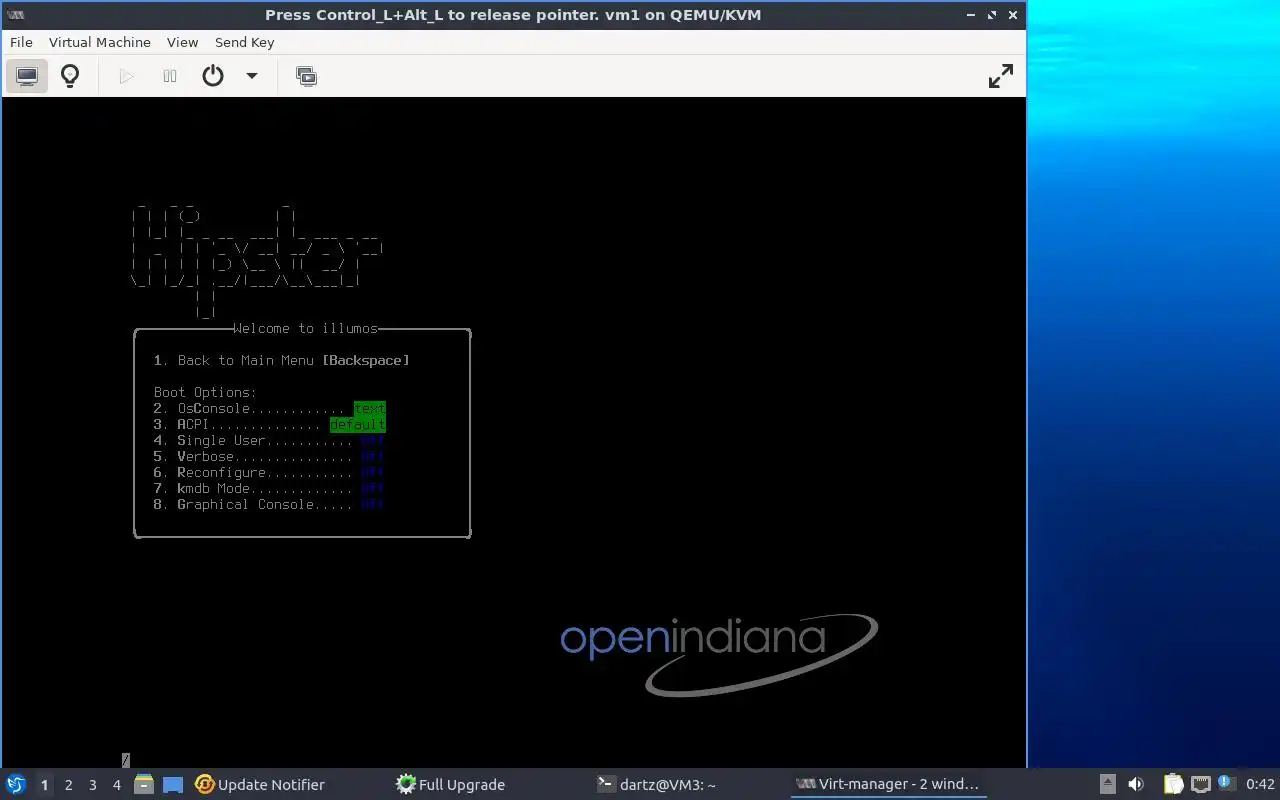
Task: Open the LXQt application menu
Action: pyautogui.click(x=16, y=784)
